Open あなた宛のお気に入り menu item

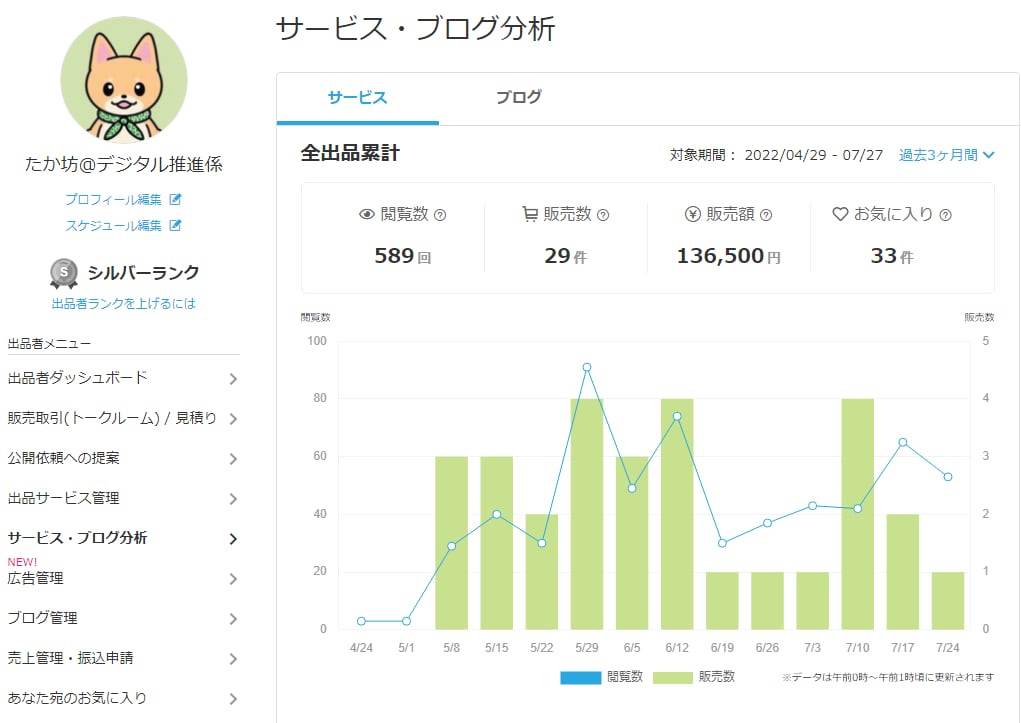pyautogui.click(x=77, y=698)
